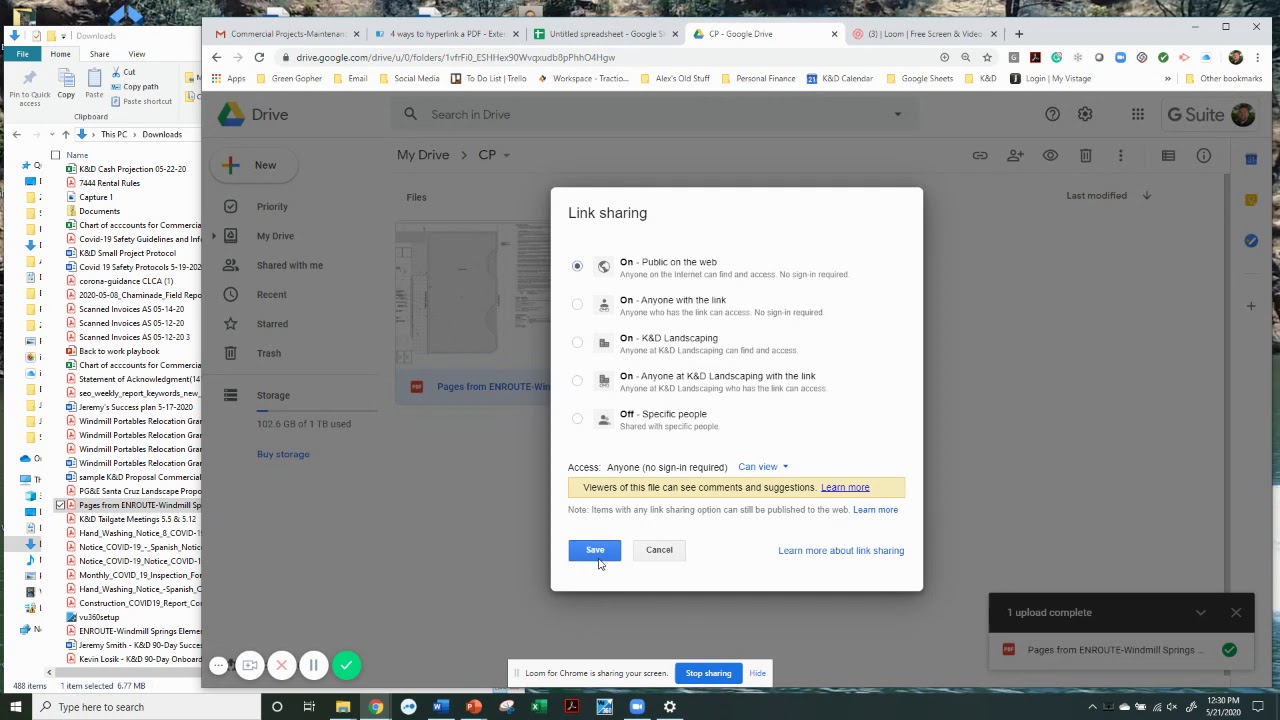The height and width of the screenshot is (720, 1280).
Task: Click 'Learn more' in yellow comments notice
Action: (x=845, y=488)
